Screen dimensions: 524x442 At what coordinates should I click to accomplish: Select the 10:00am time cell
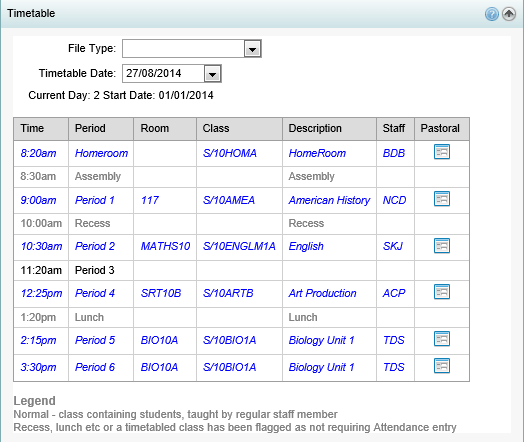click(41, 223)
